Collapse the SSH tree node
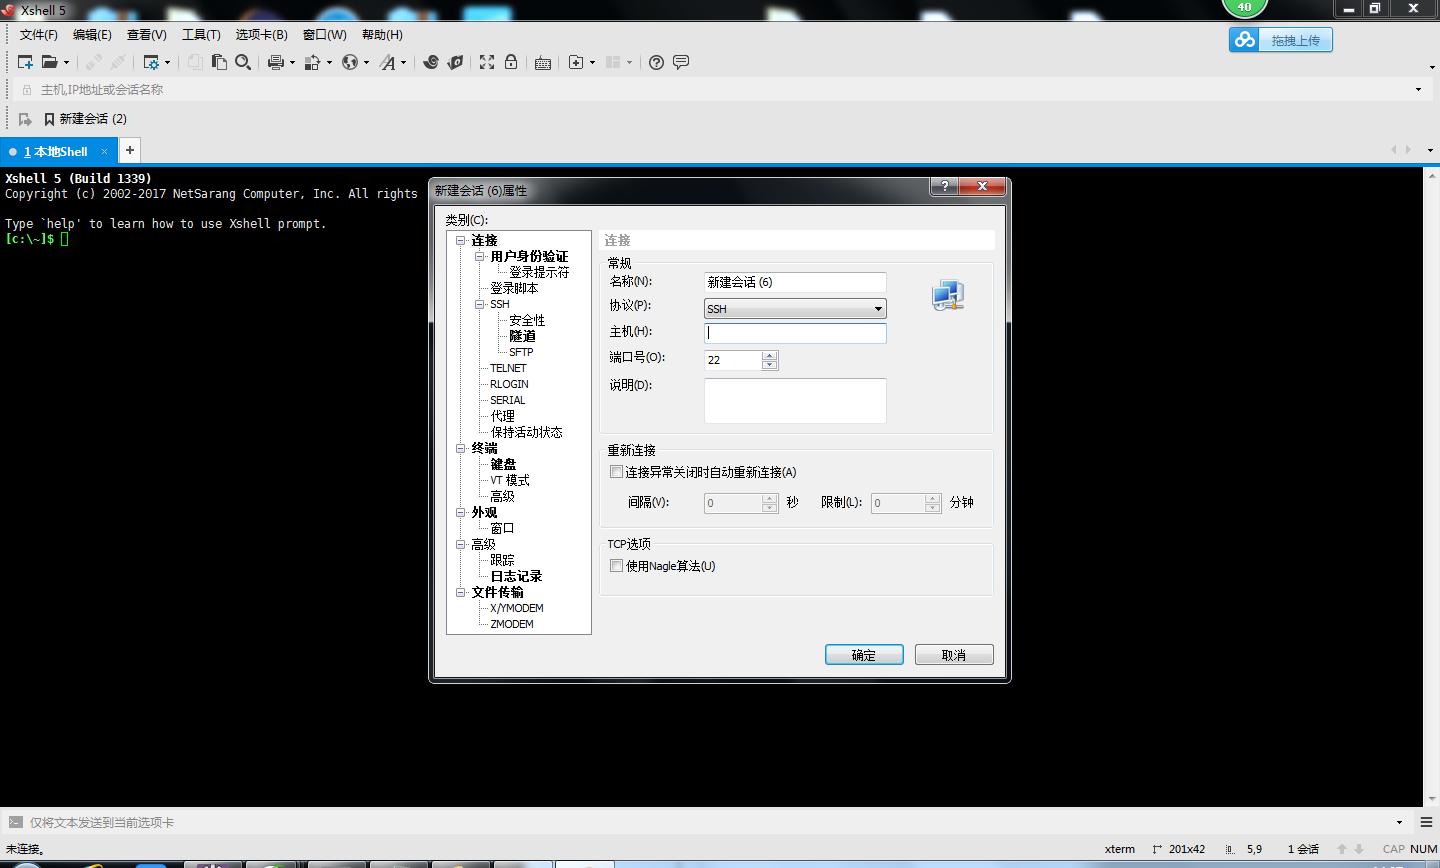The width and height of the screenshot is (1440, 868). [x=480, y=305]
